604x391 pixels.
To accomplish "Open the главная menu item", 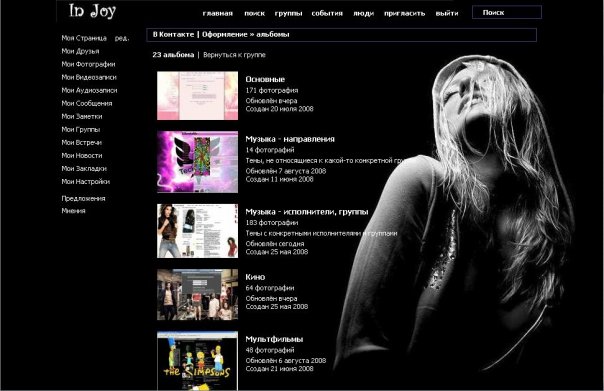I will click(x=218, y=13).
